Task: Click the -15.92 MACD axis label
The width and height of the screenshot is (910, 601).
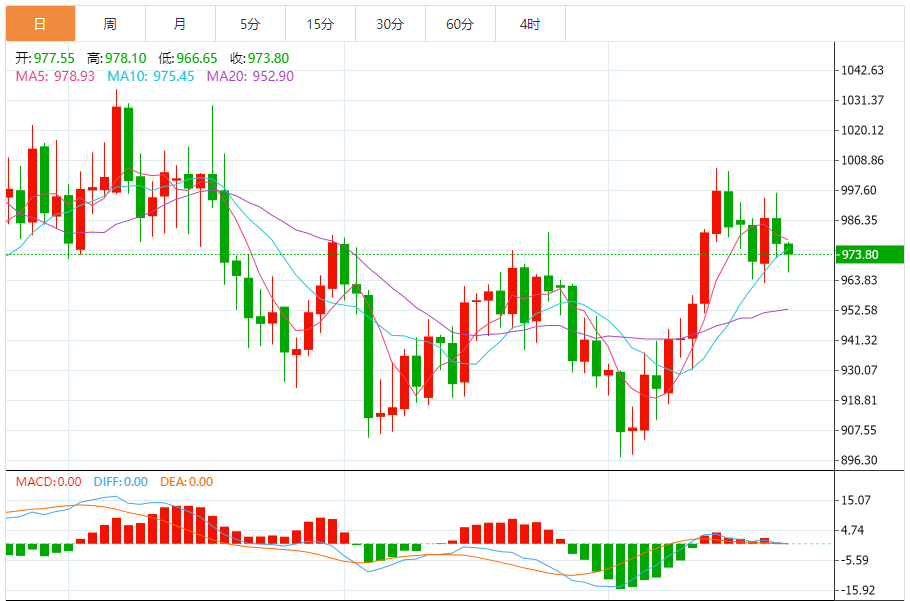Action: click(857, 591)
